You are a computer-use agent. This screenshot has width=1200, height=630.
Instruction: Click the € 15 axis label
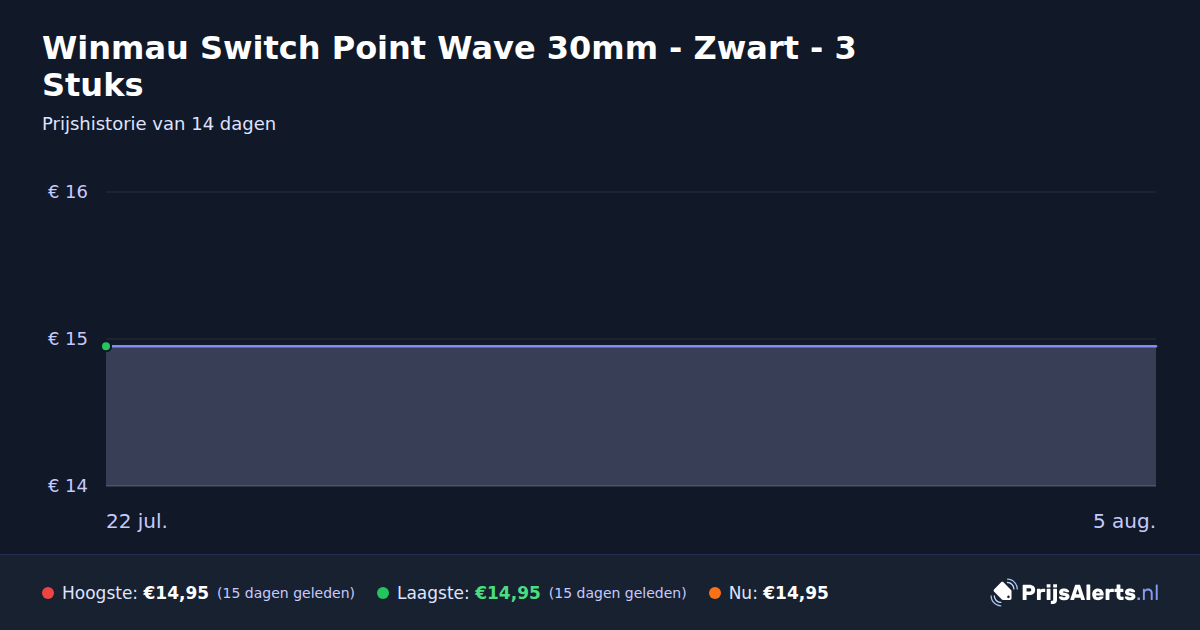click(68, 339)
